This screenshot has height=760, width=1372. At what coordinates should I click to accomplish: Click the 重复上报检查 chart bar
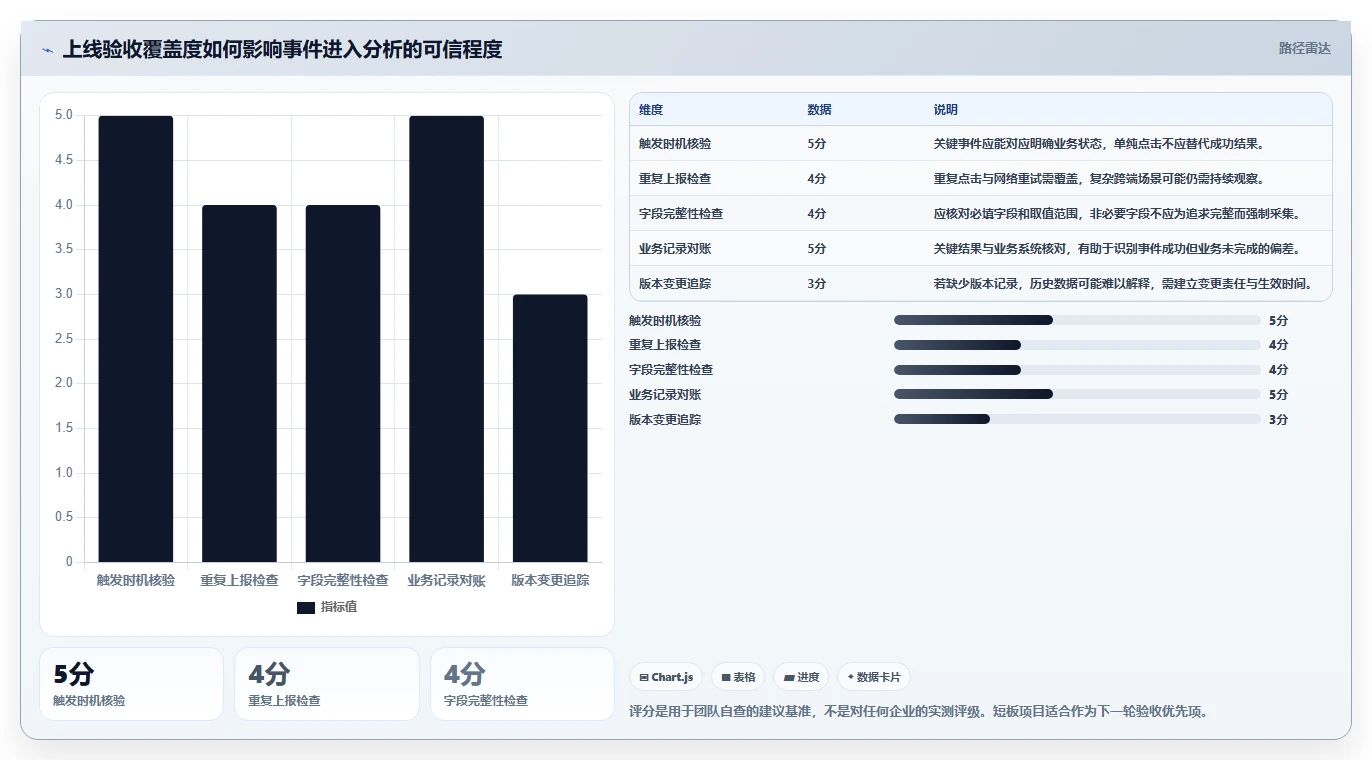239,384
